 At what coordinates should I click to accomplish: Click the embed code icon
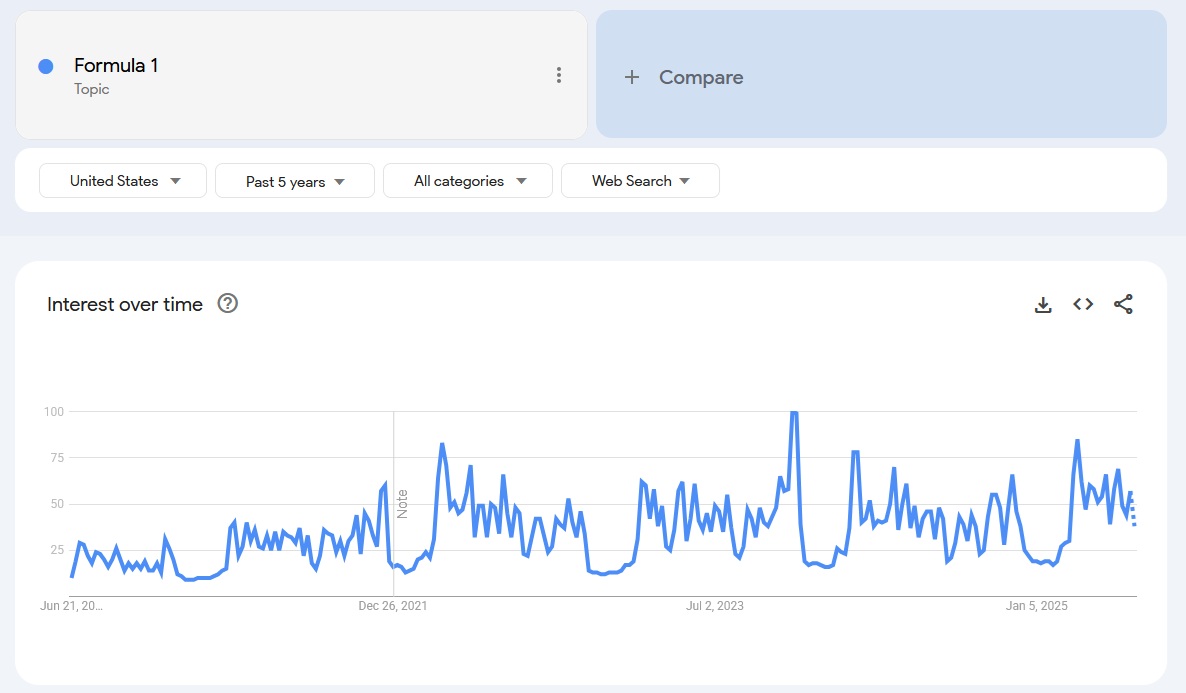[1083, 304]
